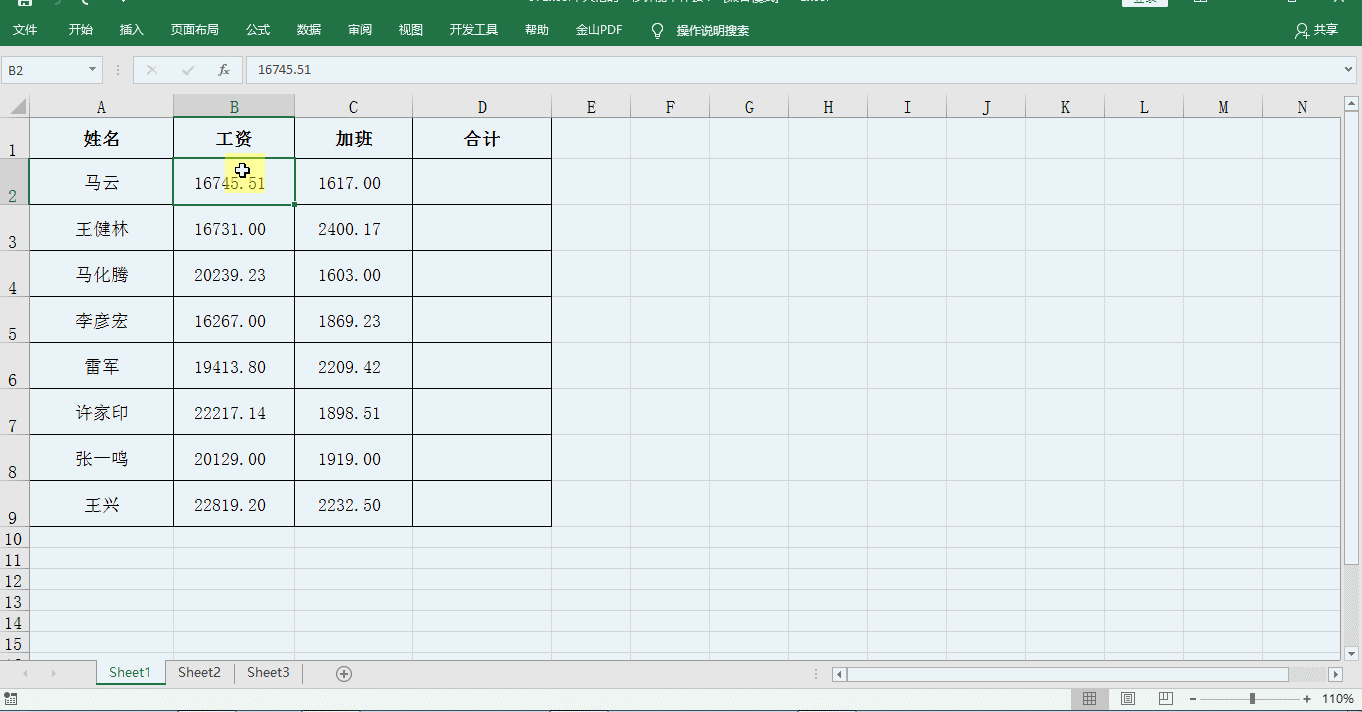Click the cell with 雷军
The height and width of the screenshot is (712, 1362).
pos(101,366)
